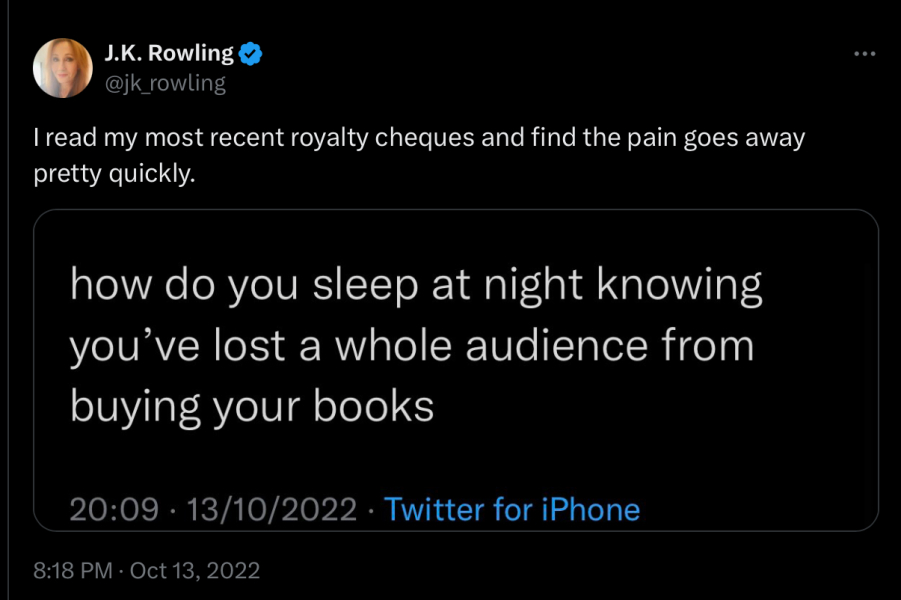Click the line 'how do you sleep at night knowing'
This screenshot has height=600, width=901.
tap(416, 287)
